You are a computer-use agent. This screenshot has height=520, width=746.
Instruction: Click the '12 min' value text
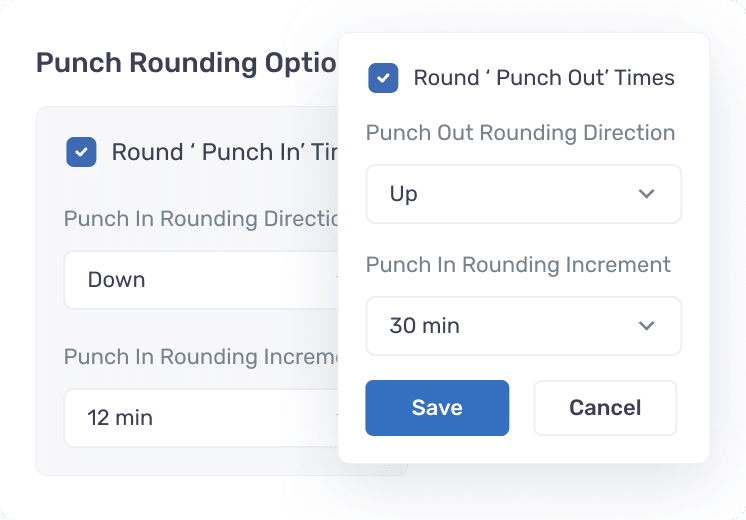tap(120, 418)
